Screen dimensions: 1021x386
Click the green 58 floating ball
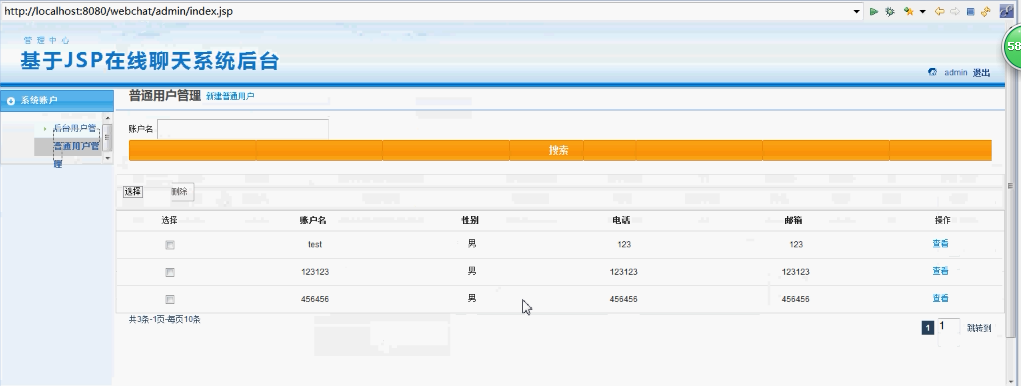(1012, 46)
